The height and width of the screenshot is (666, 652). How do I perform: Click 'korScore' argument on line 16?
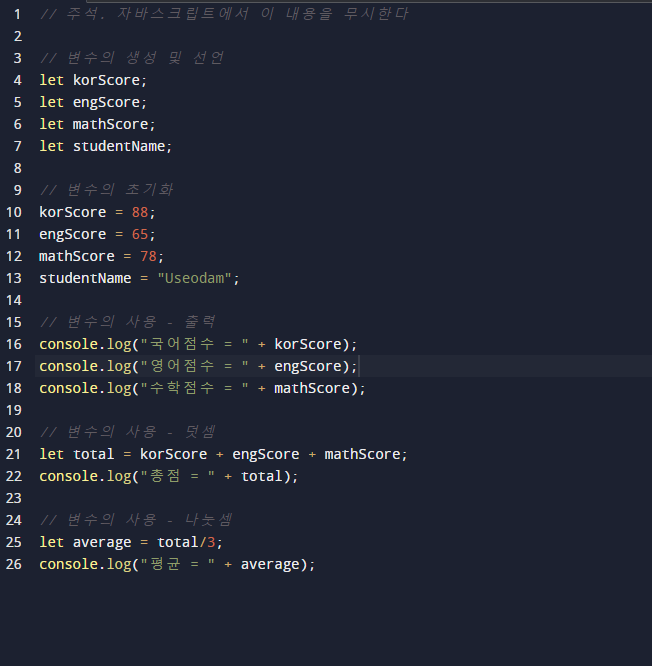308,344
